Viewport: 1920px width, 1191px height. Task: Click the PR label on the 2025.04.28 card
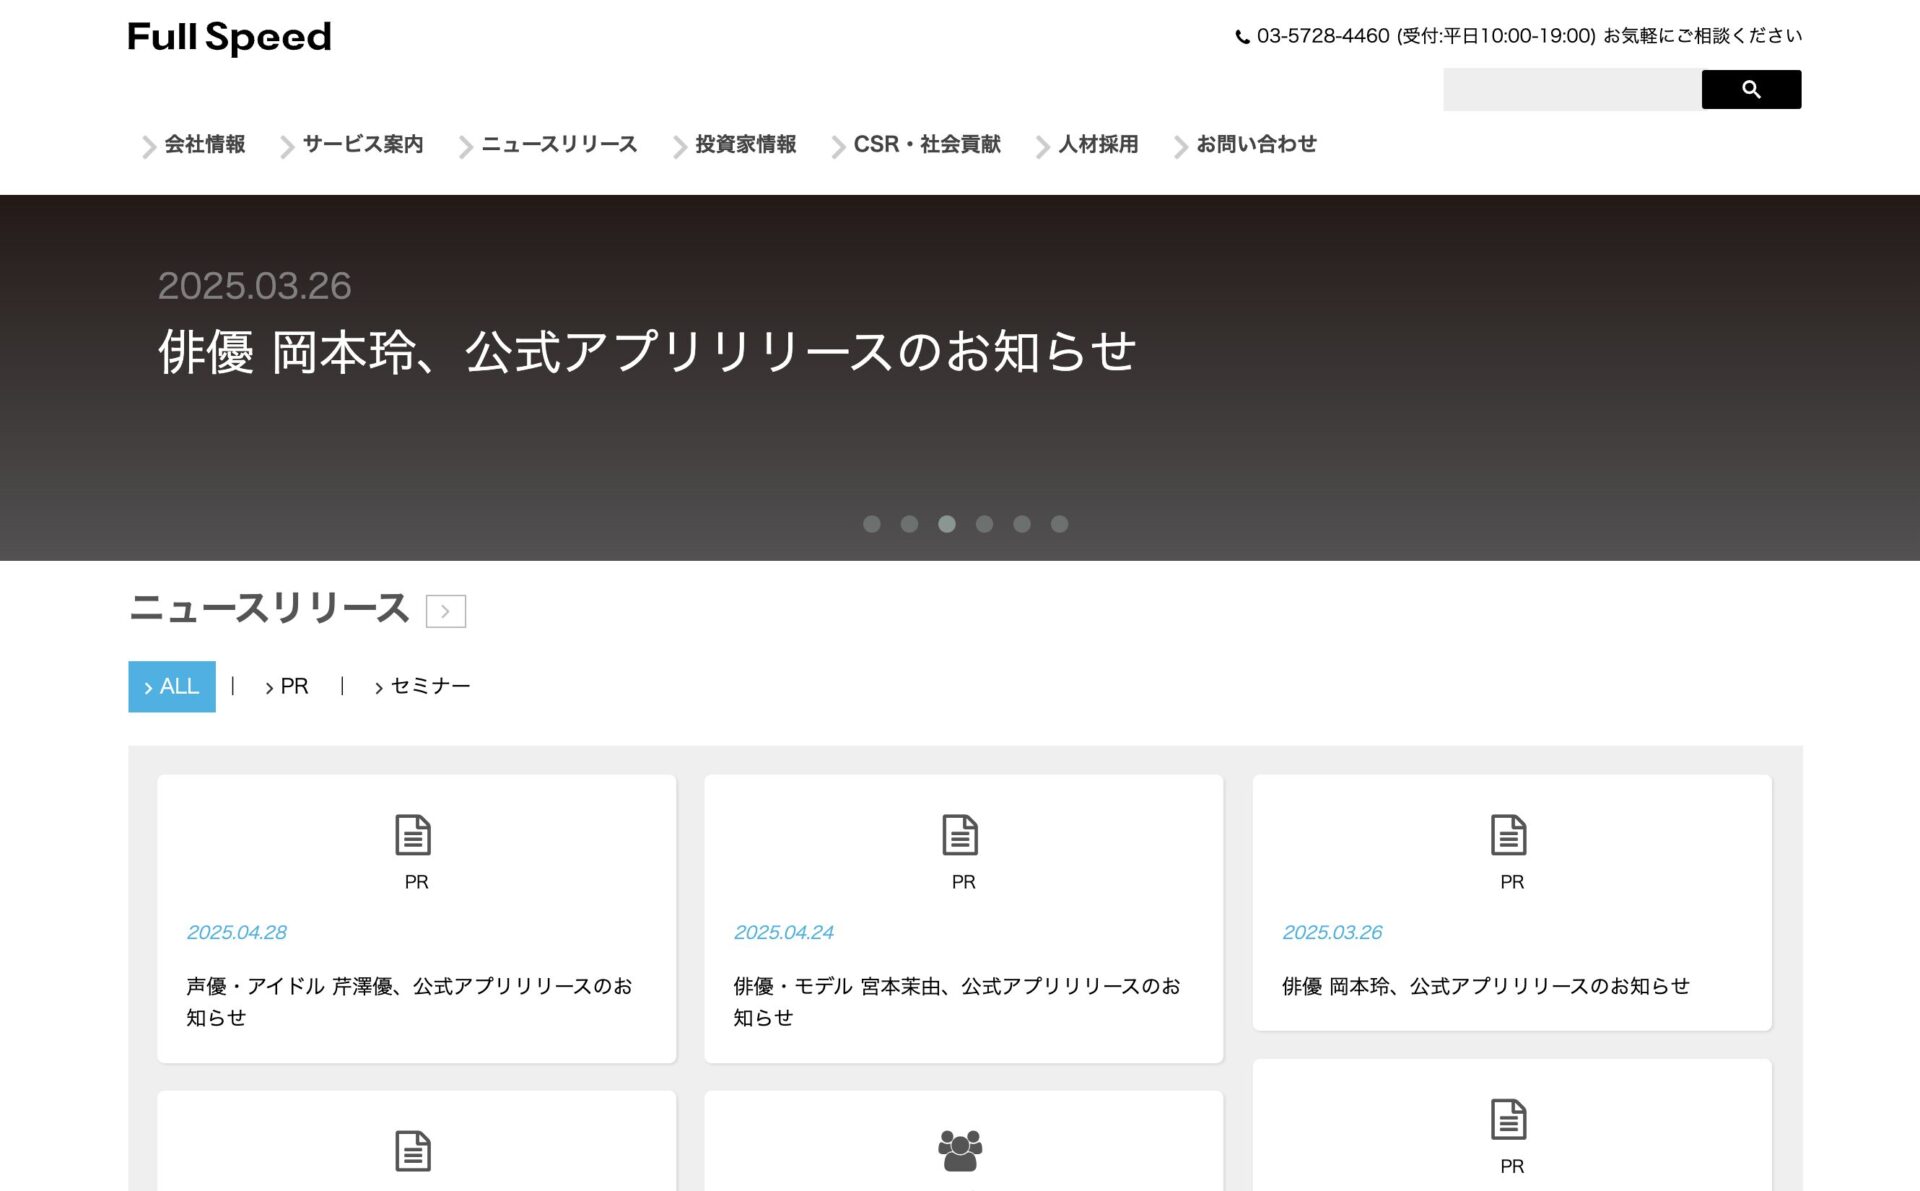(x=416, y=883)
